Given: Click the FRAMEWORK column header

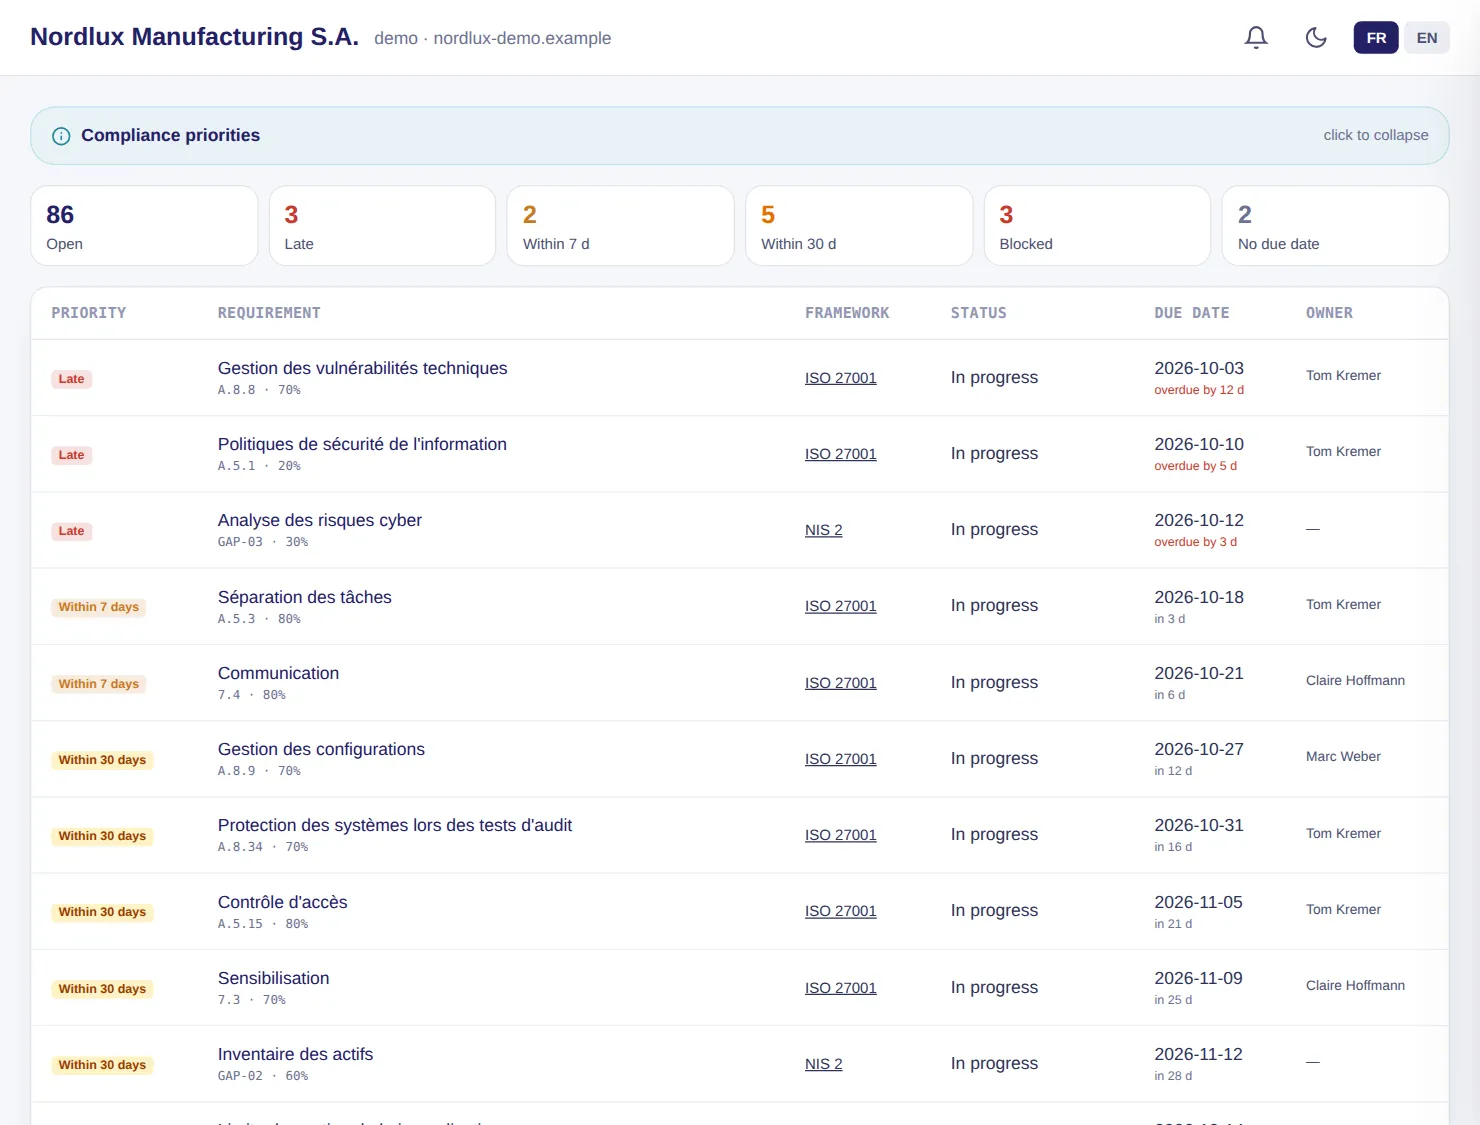Looking at the screenshot, I should (847, 313).
